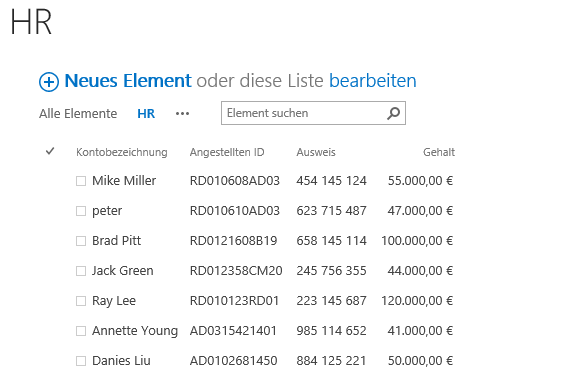Open Kontobezeichnung column header menu
The width and height of the screenshot is (565, 378).
pyautogui.click(x=122, y=152)
